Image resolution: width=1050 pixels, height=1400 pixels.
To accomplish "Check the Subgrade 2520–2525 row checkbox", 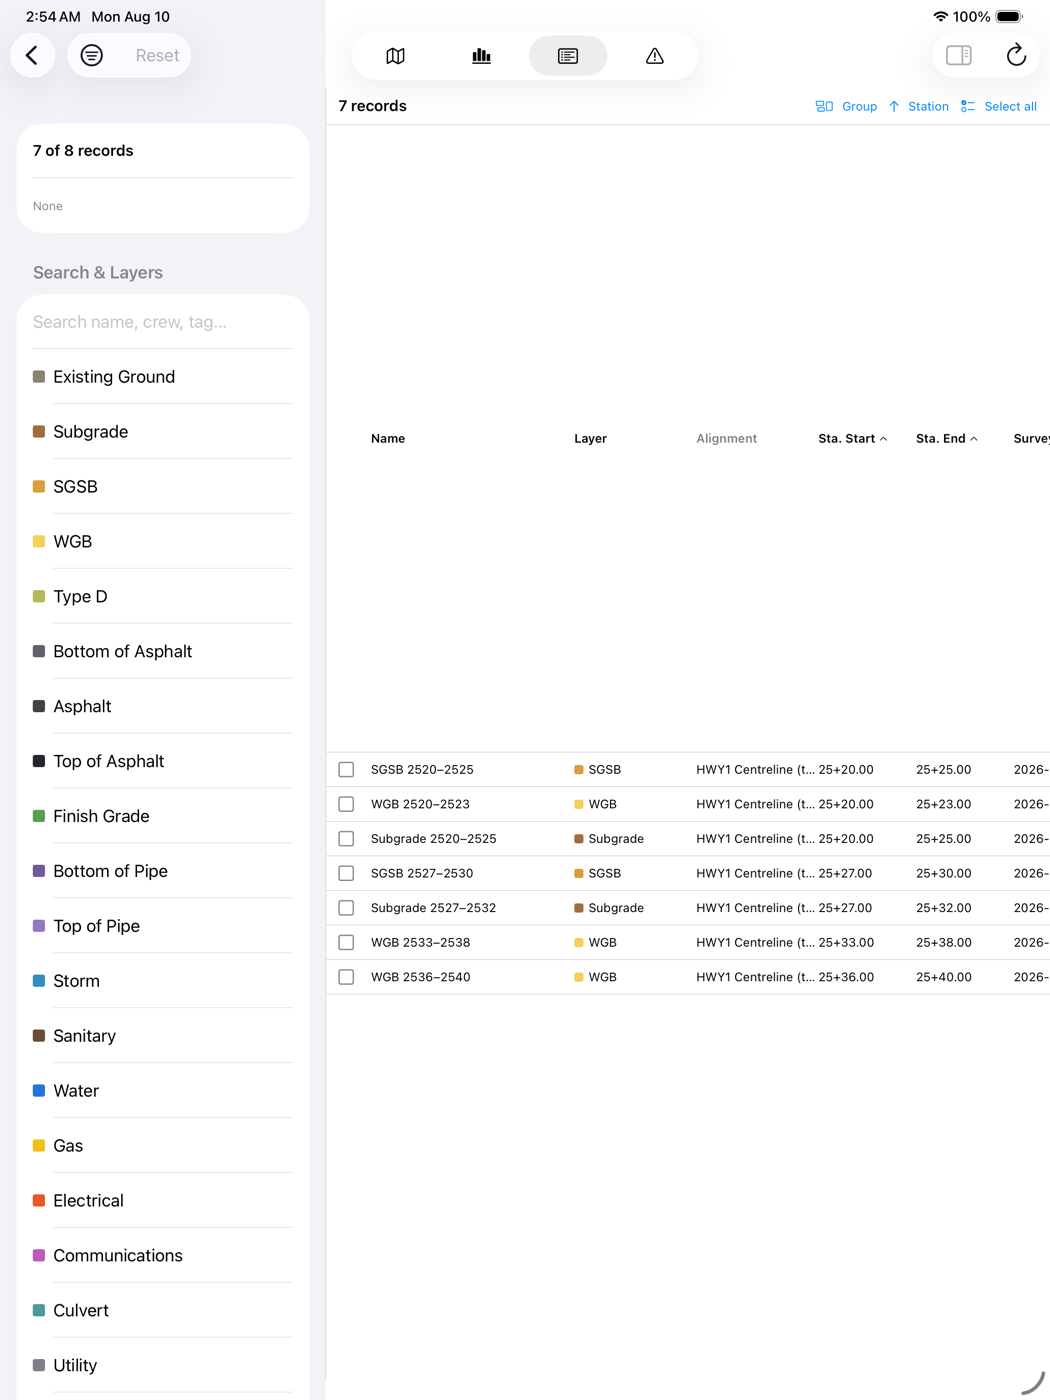I will coord(346,839).
